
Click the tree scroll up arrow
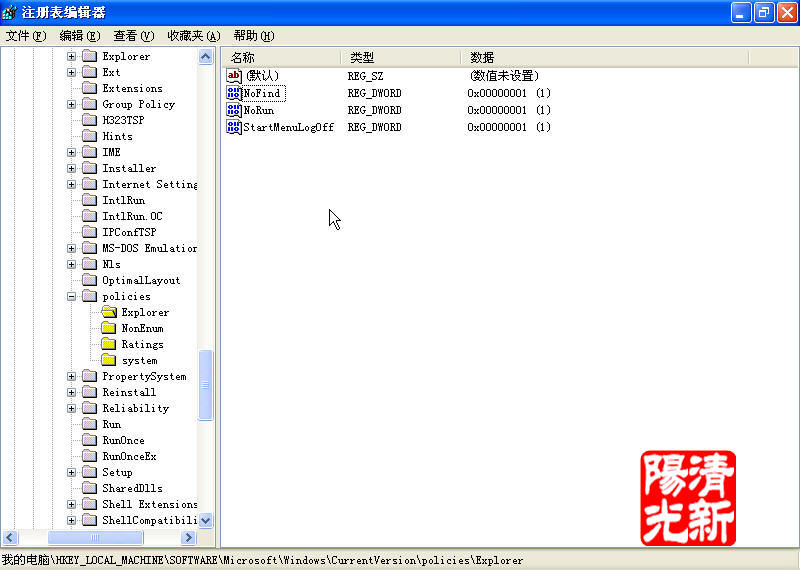click(206, 56)
